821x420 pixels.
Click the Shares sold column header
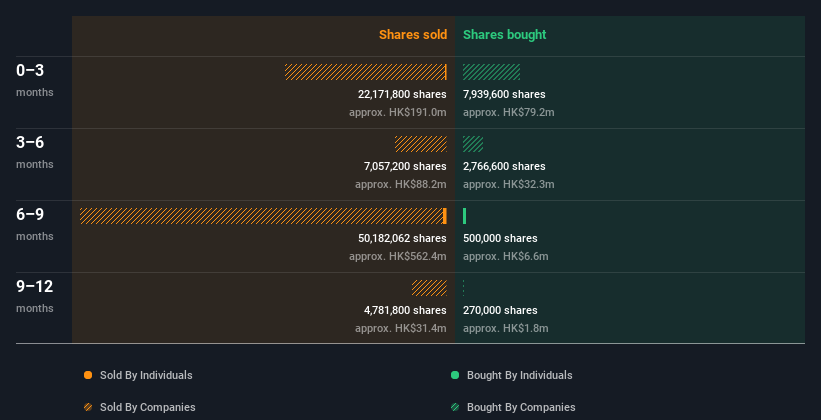[x=413, y=35]
